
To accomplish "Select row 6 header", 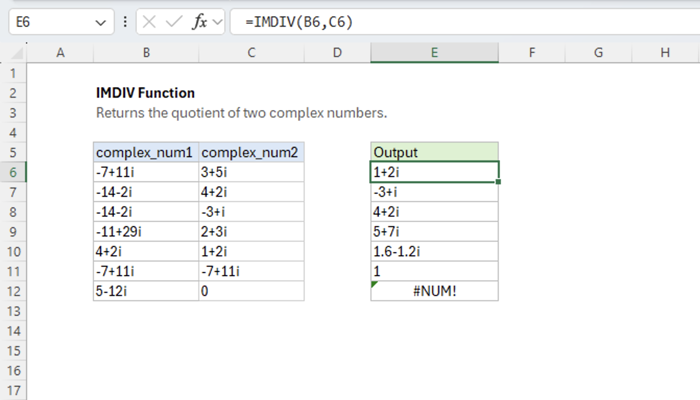I will click(13, 172).
